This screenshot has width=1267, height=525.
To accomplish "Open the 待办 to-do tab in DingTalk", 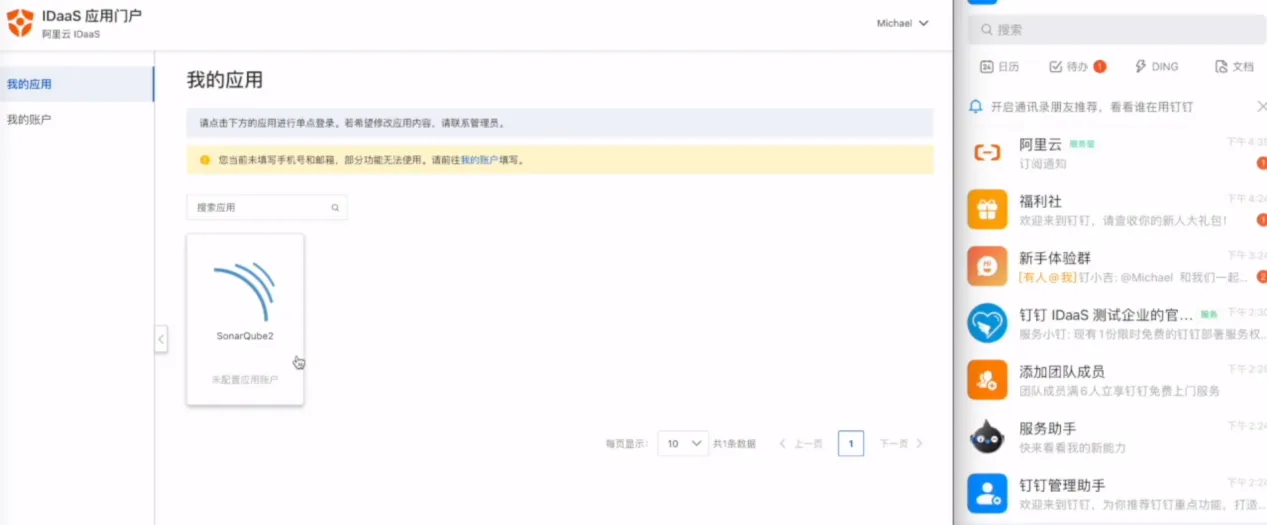I will click(1076, 67).
